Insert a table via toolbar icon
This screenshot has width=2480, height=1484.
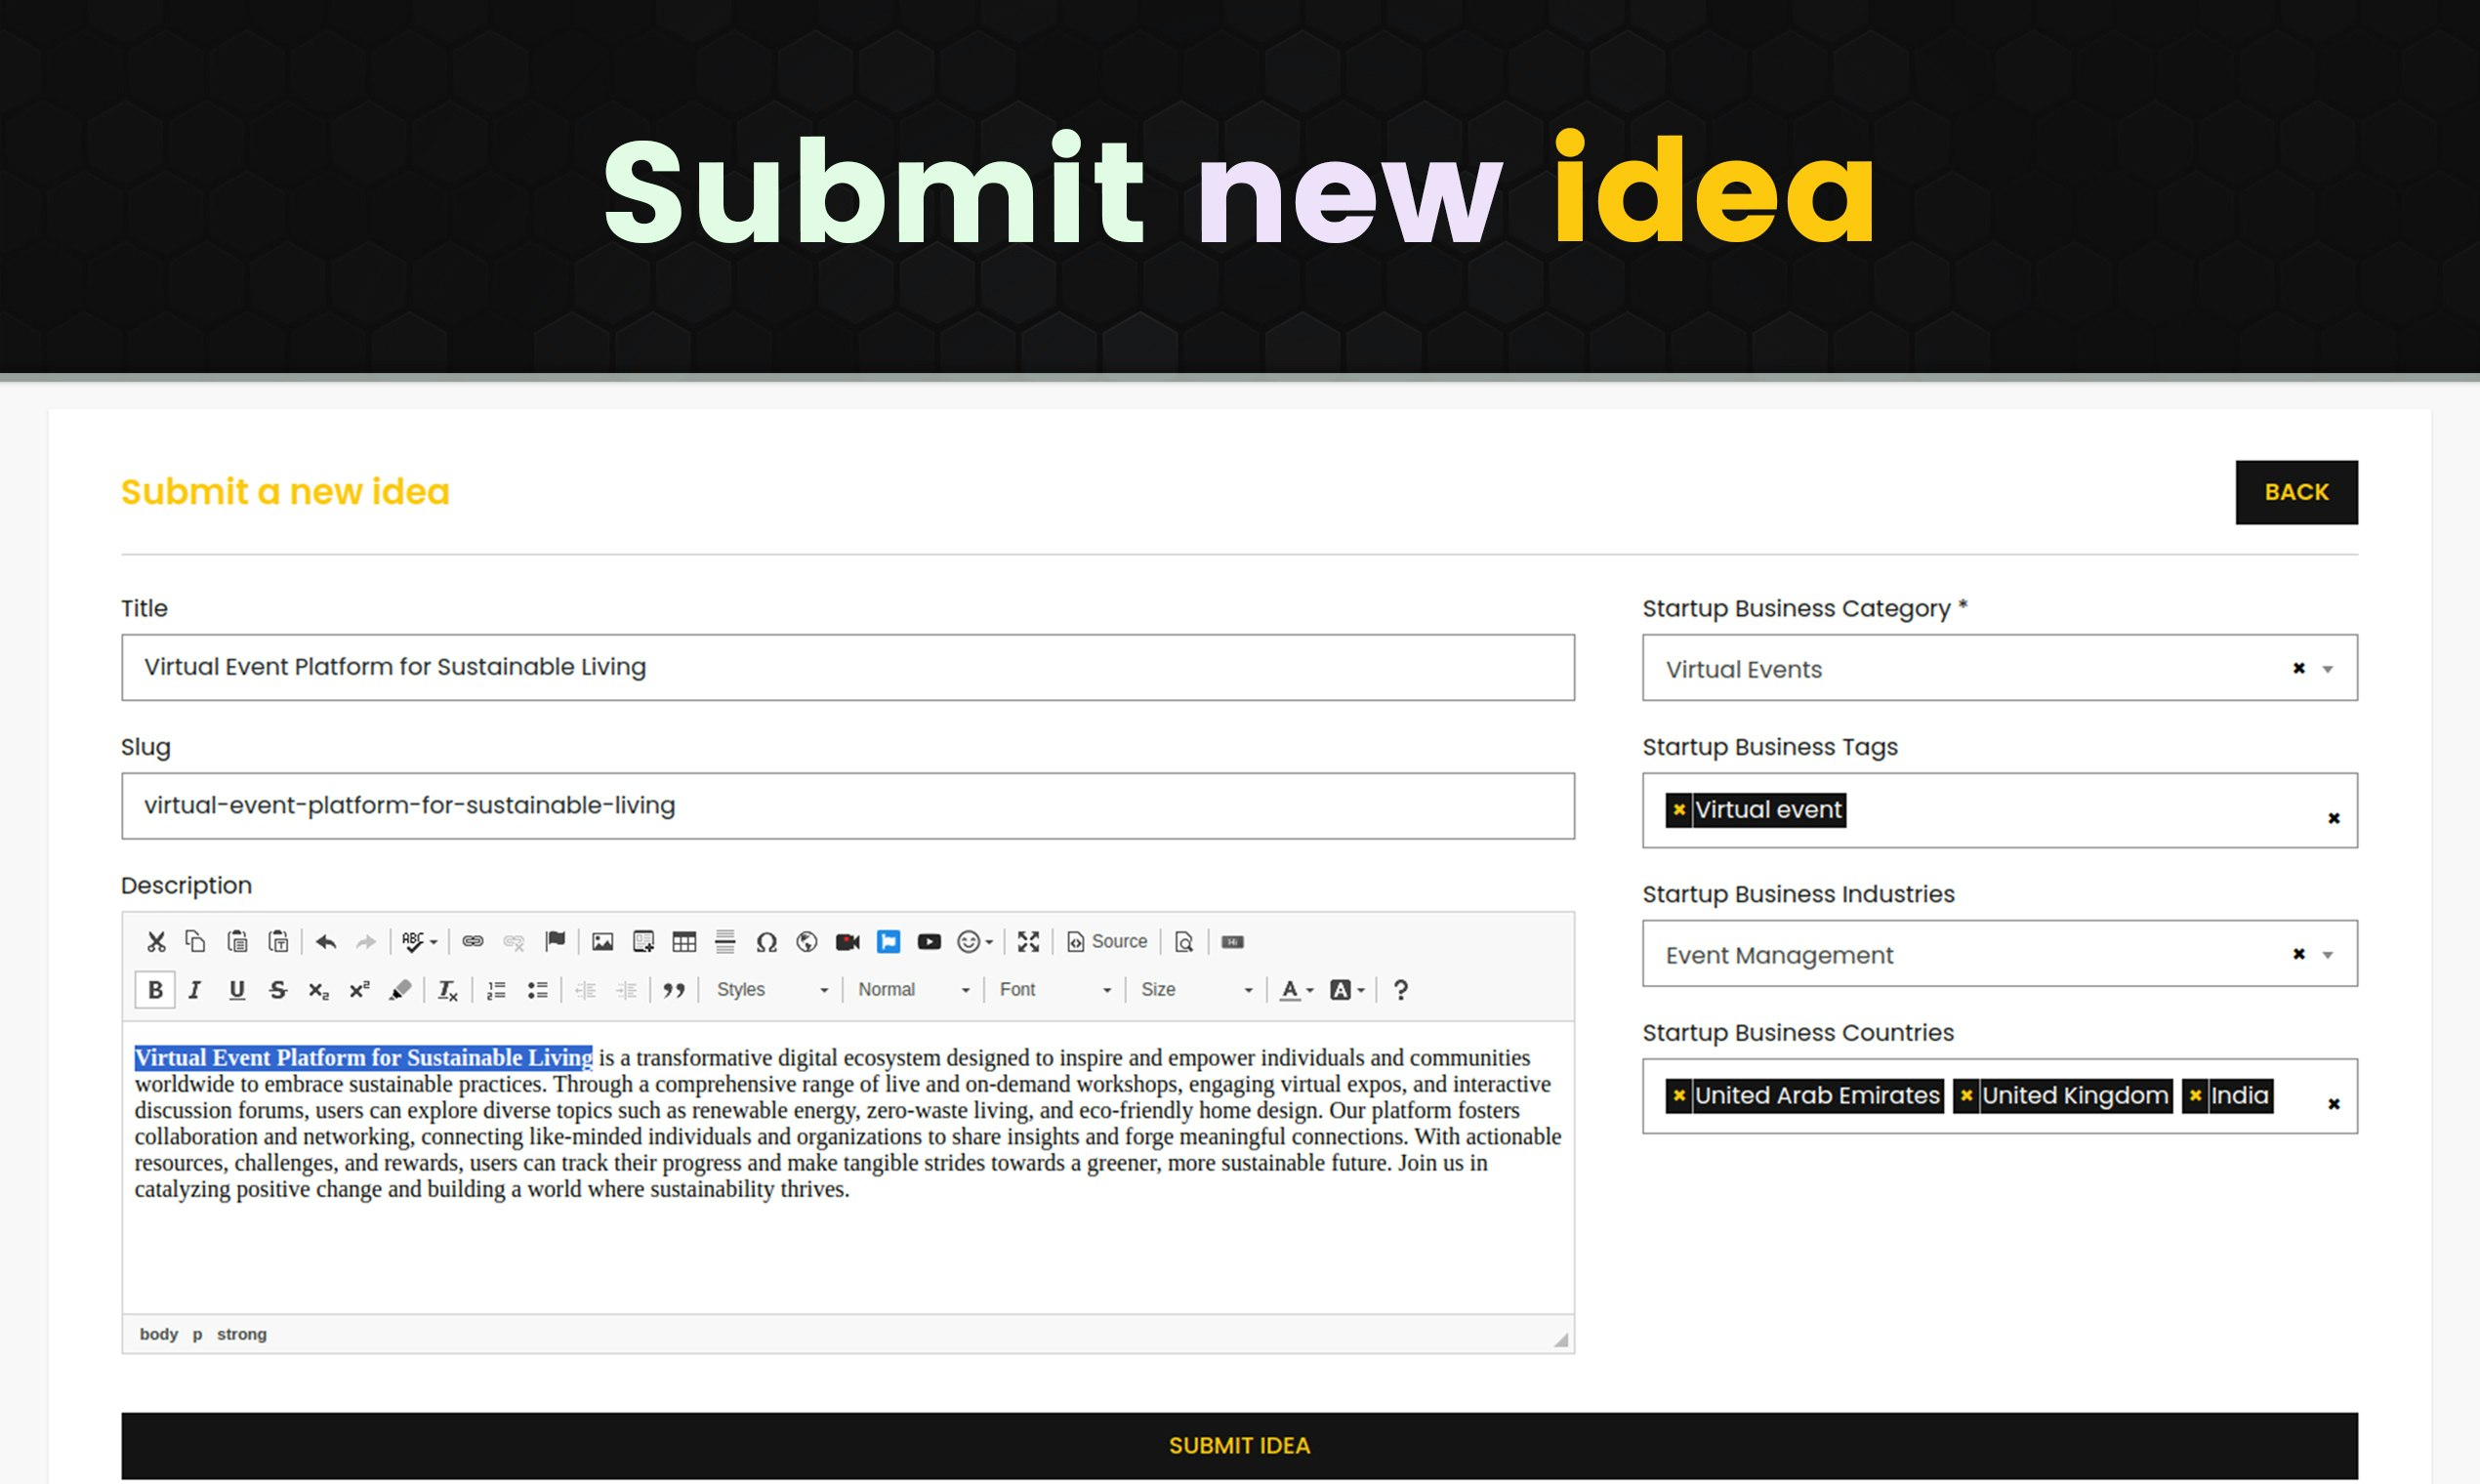[x=684, y=941]
